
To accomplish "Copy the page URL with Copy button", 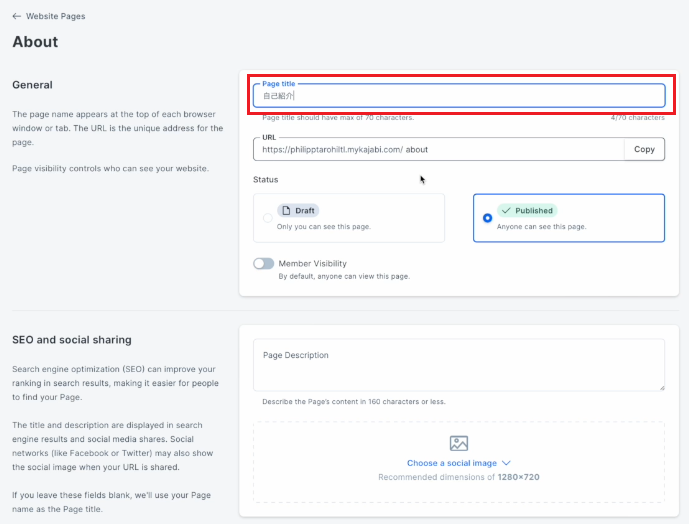I will [x=644, y=149].
